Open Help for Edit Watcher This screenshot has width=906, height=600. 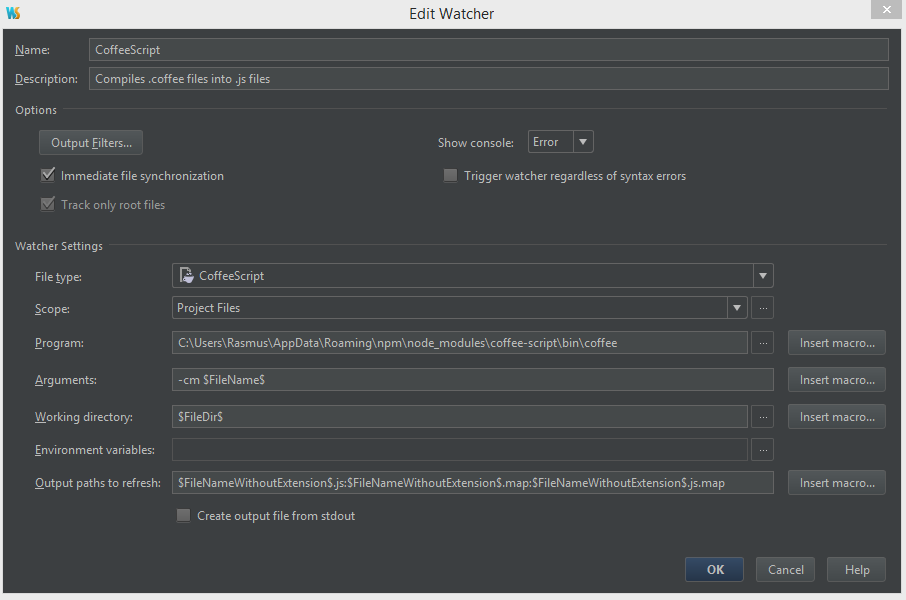tap(856, 569)
